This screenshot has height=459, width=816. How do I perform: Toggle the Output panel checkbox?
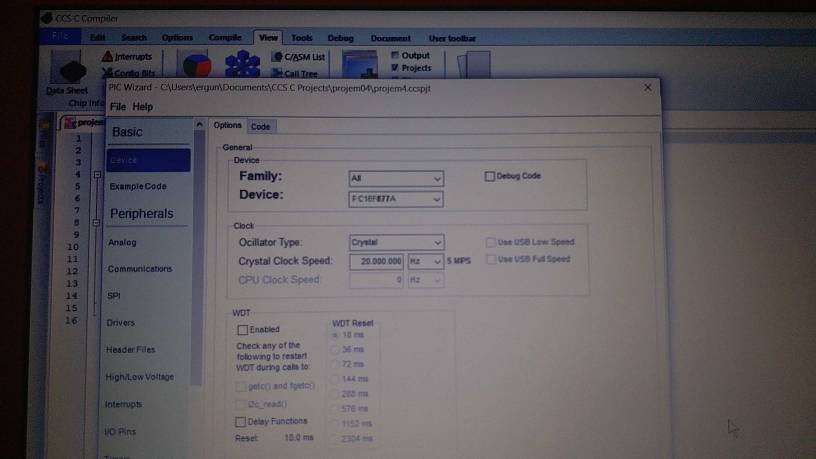pos(395,55)
